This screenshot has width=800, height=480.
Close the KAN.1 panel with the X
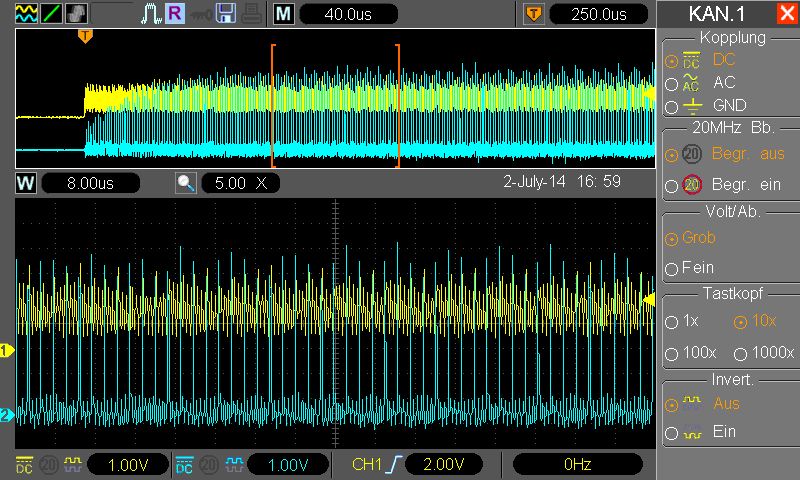(786, 14)
